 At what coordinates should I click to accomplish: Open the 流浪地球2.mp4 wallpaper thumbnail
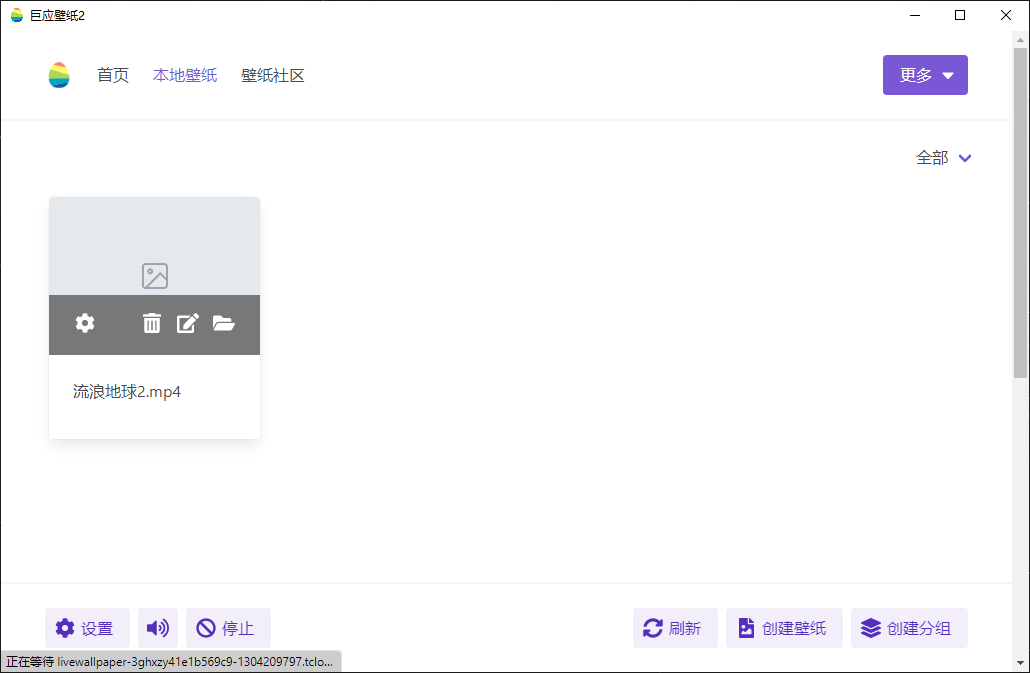pyautogui.click(x=154, y=245)
